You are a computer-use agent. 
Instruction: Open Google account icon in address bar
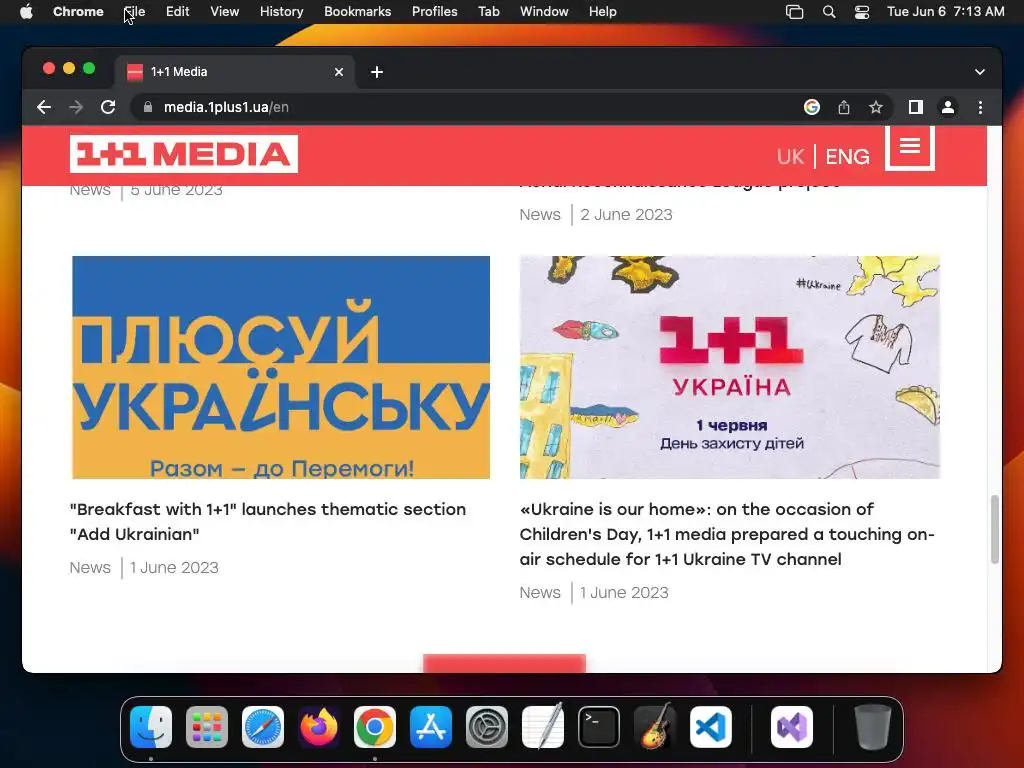[812, 107]
